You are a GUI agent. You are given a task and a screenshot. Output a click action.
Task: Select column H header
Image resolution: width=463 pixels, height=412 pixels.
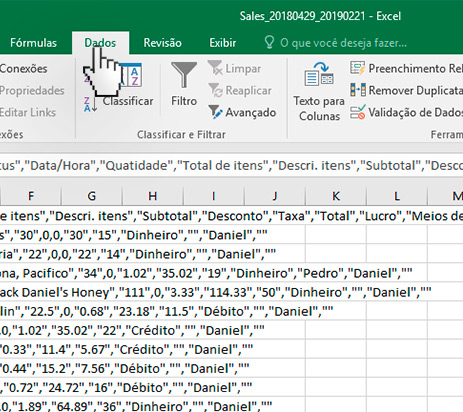[x=153, y=196]
